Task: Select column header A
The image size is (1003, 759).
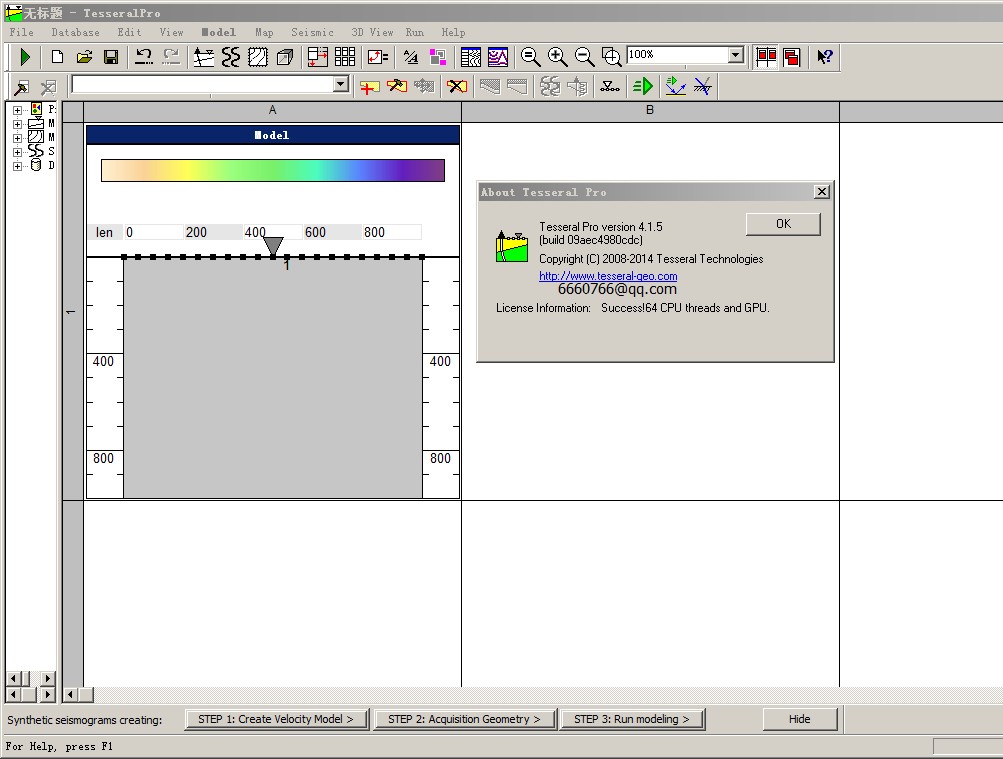Action: click(x=272, y=111)
